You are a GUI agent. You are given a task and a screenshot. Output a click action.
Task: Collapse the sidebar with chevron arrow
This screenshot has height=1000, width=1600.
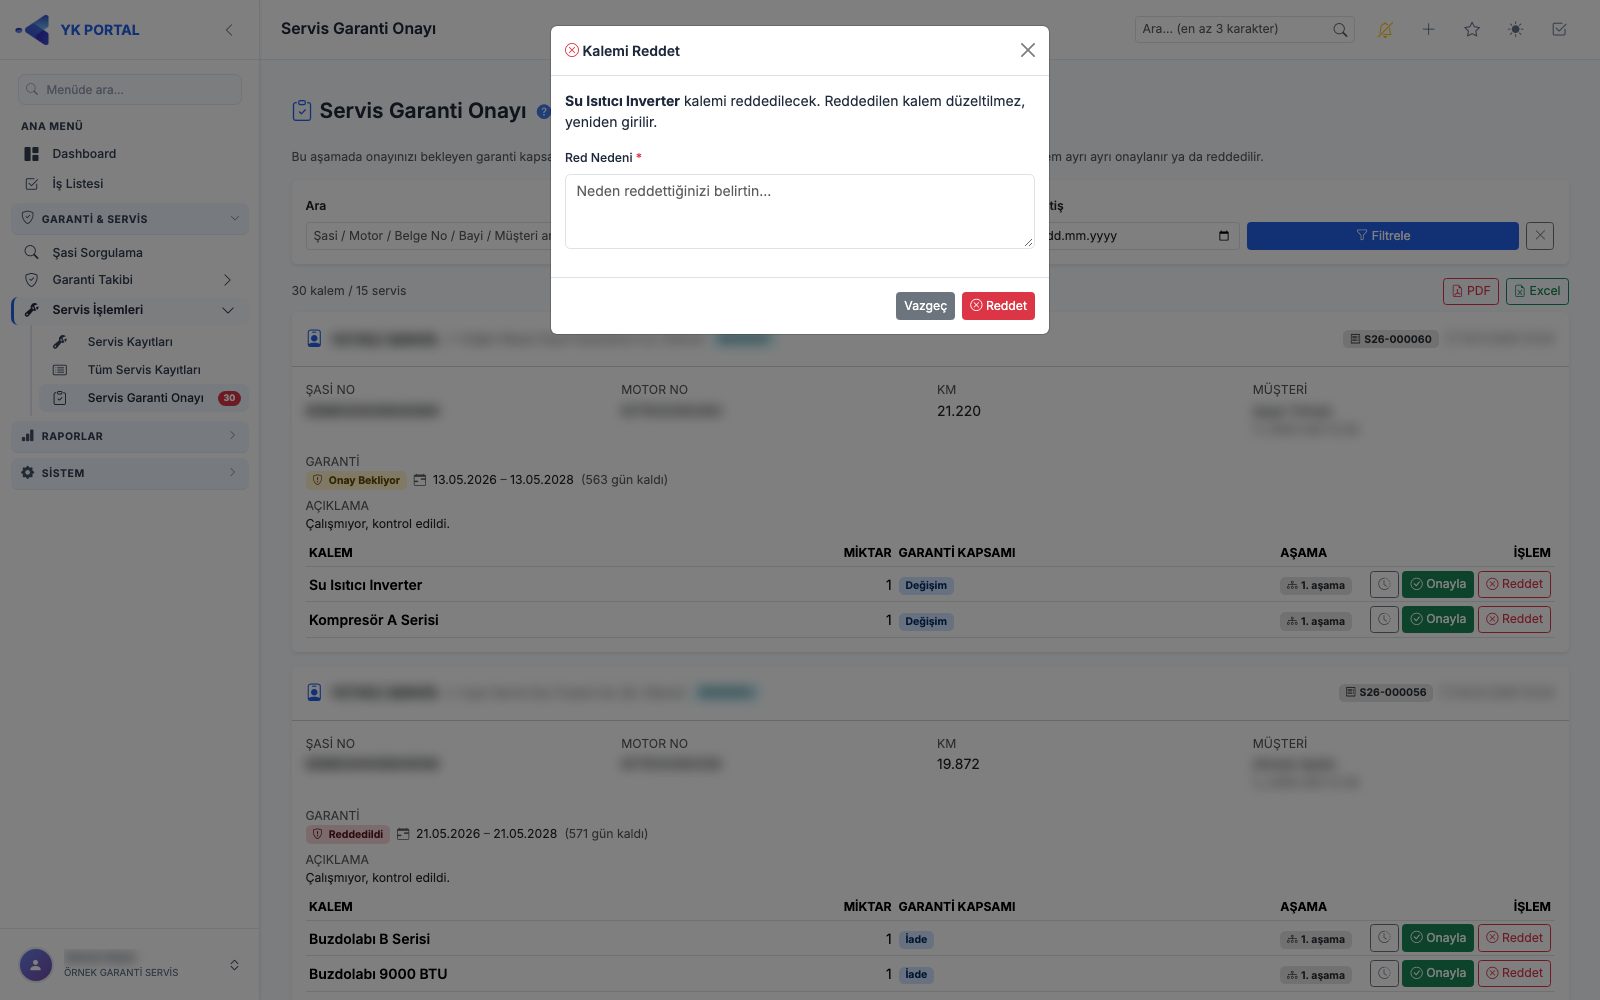click(x=229, y=30)
